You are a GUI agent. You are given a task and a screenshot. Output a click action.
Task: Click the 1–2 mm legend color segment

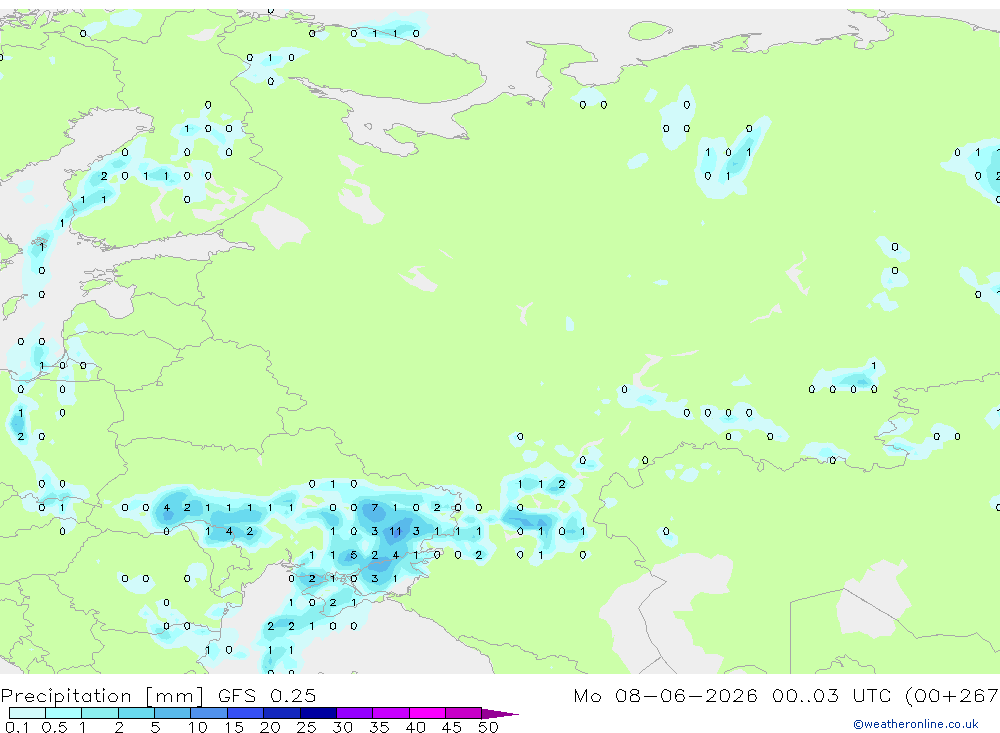(99, 713)
